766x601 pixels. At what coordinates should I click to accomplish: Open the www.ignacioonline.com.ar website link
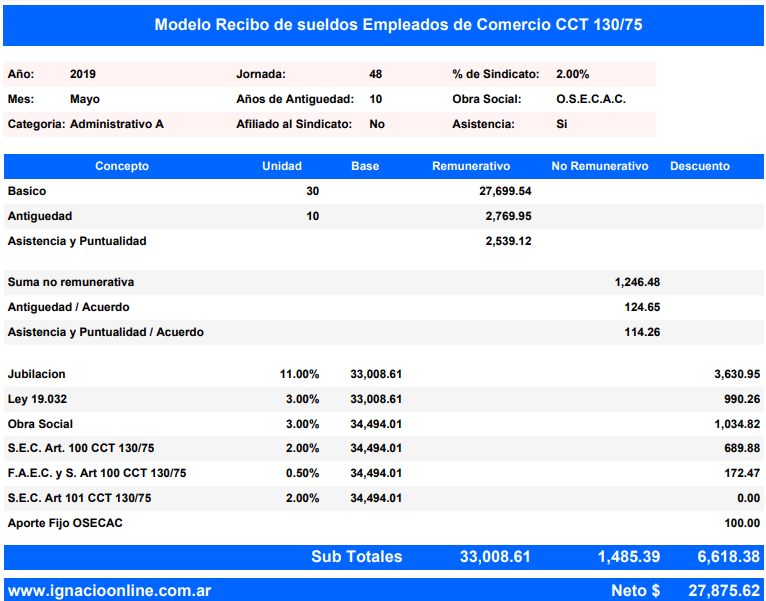click(x=108, y=590)
